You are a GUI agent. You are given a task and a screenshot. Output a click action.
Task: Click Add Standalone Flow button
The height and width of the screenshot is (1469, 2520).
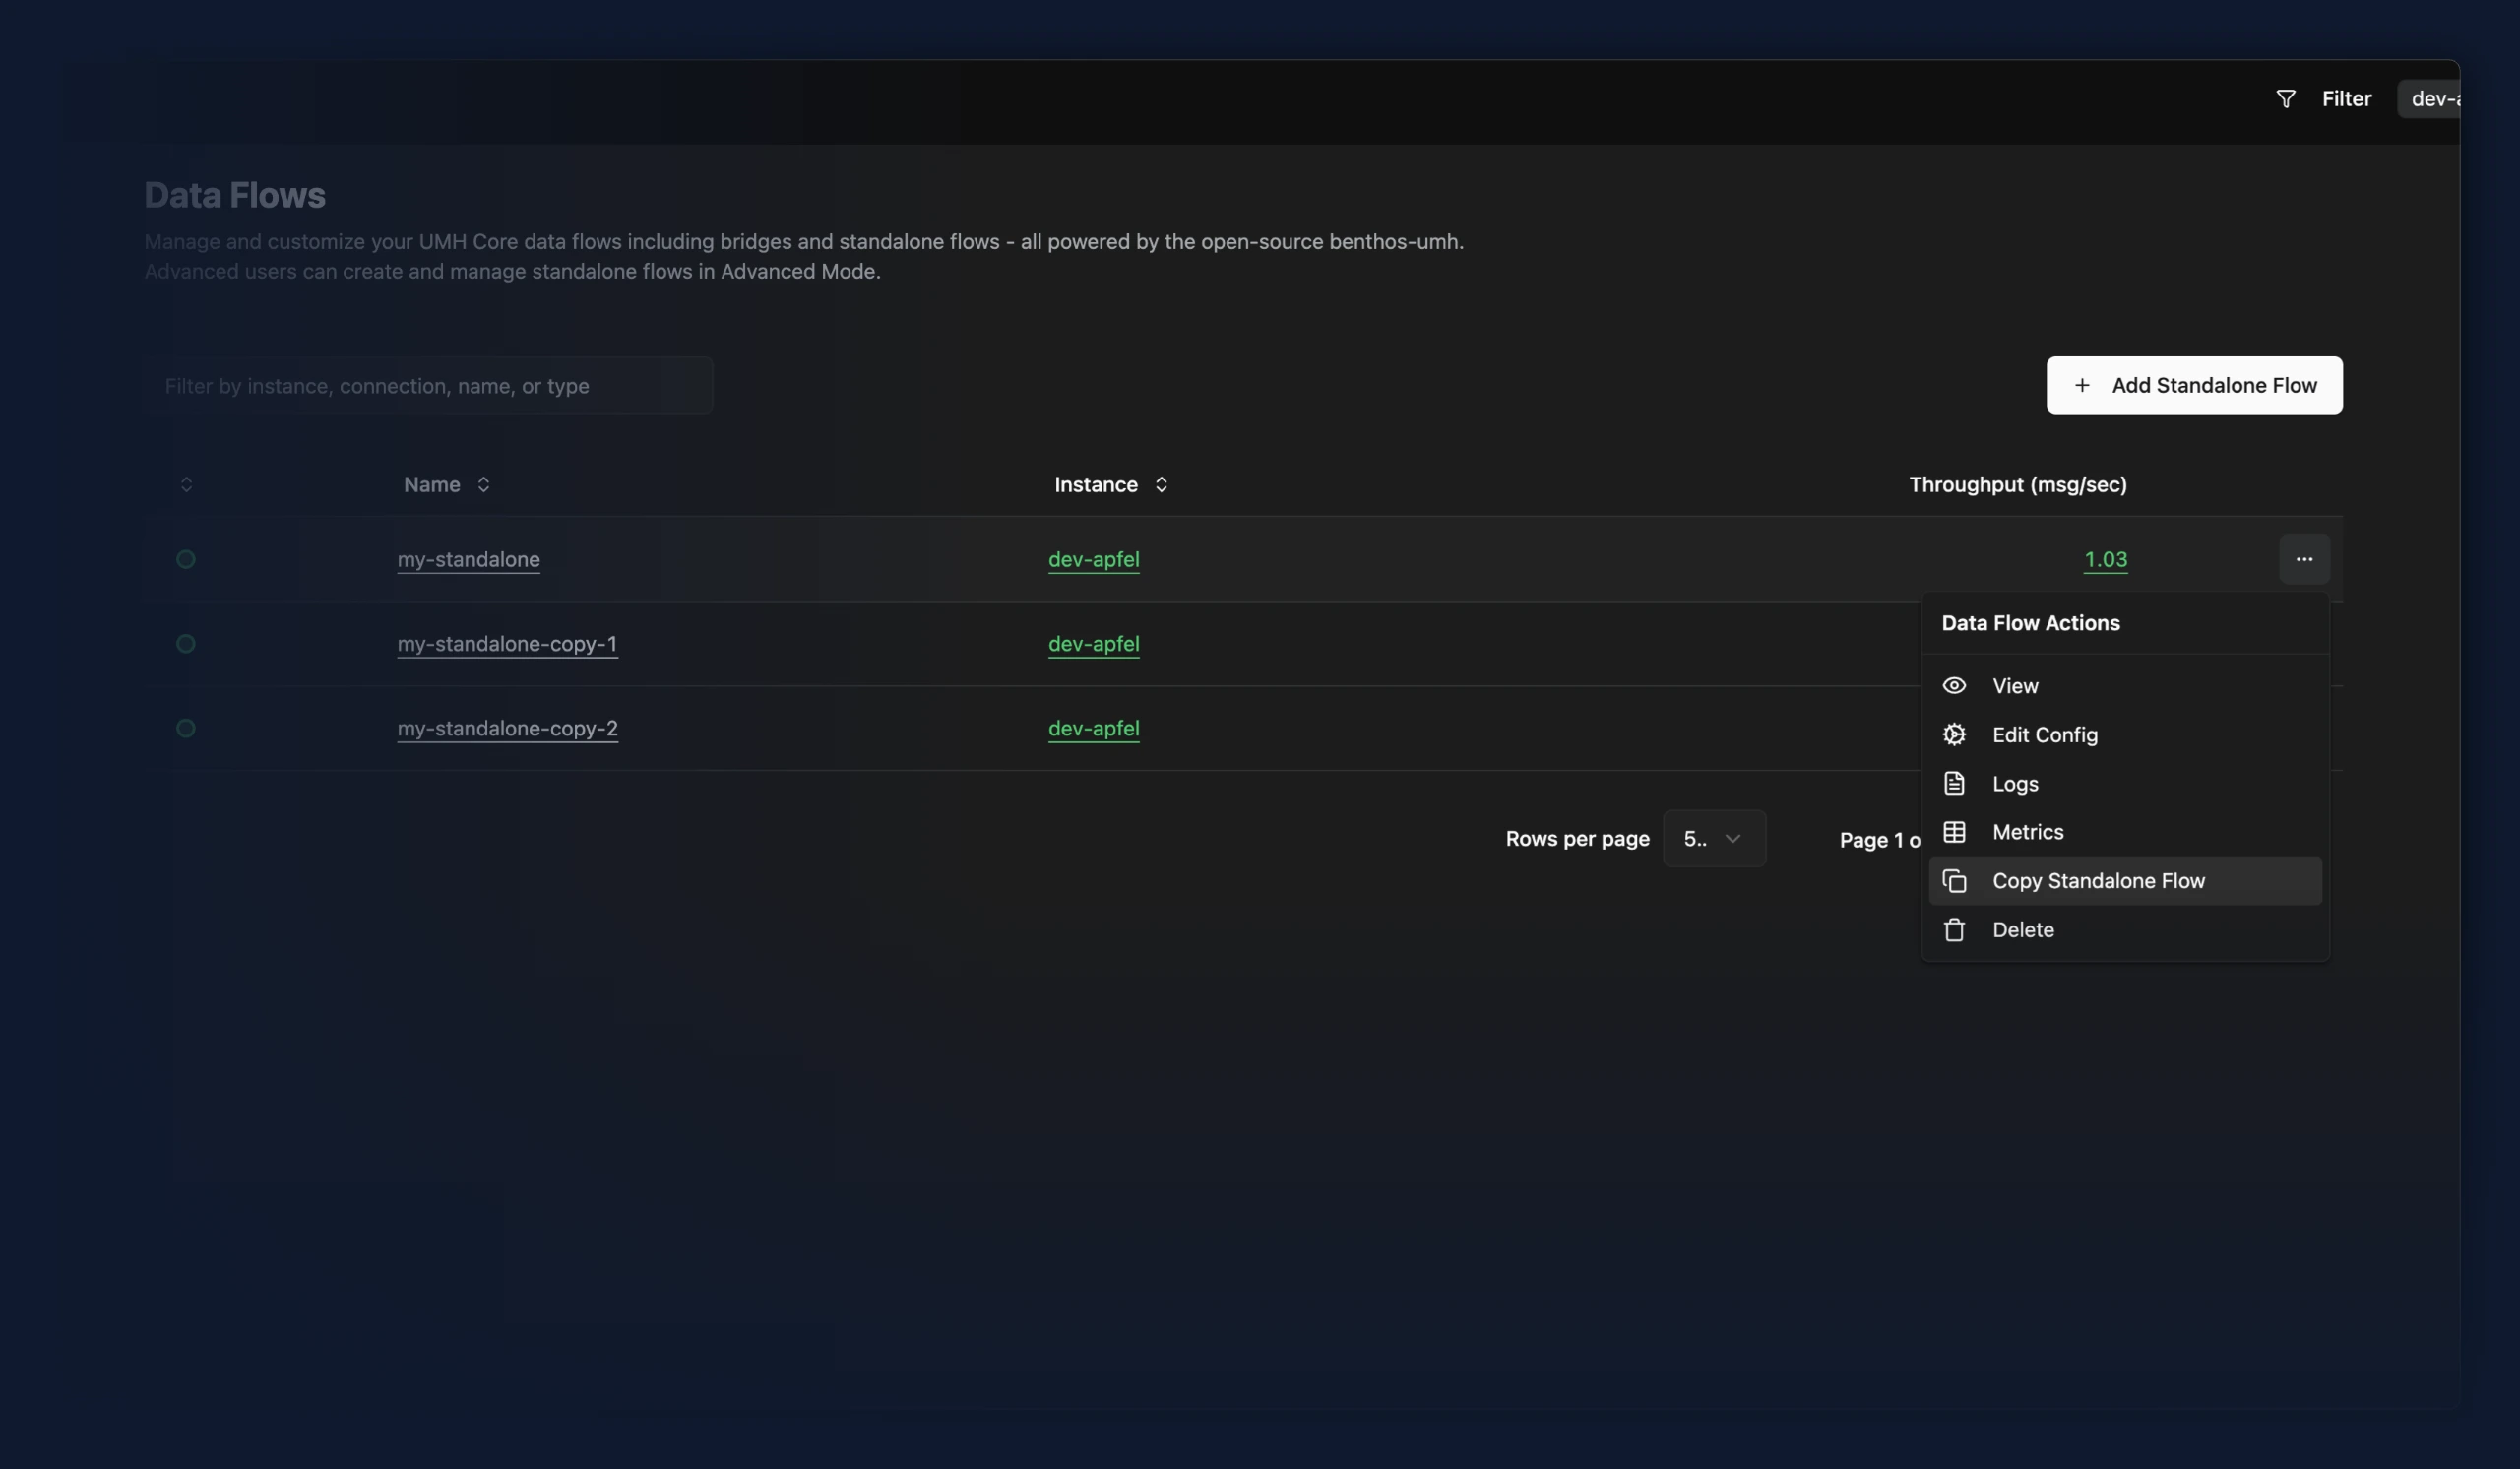tap(2194, 385)
